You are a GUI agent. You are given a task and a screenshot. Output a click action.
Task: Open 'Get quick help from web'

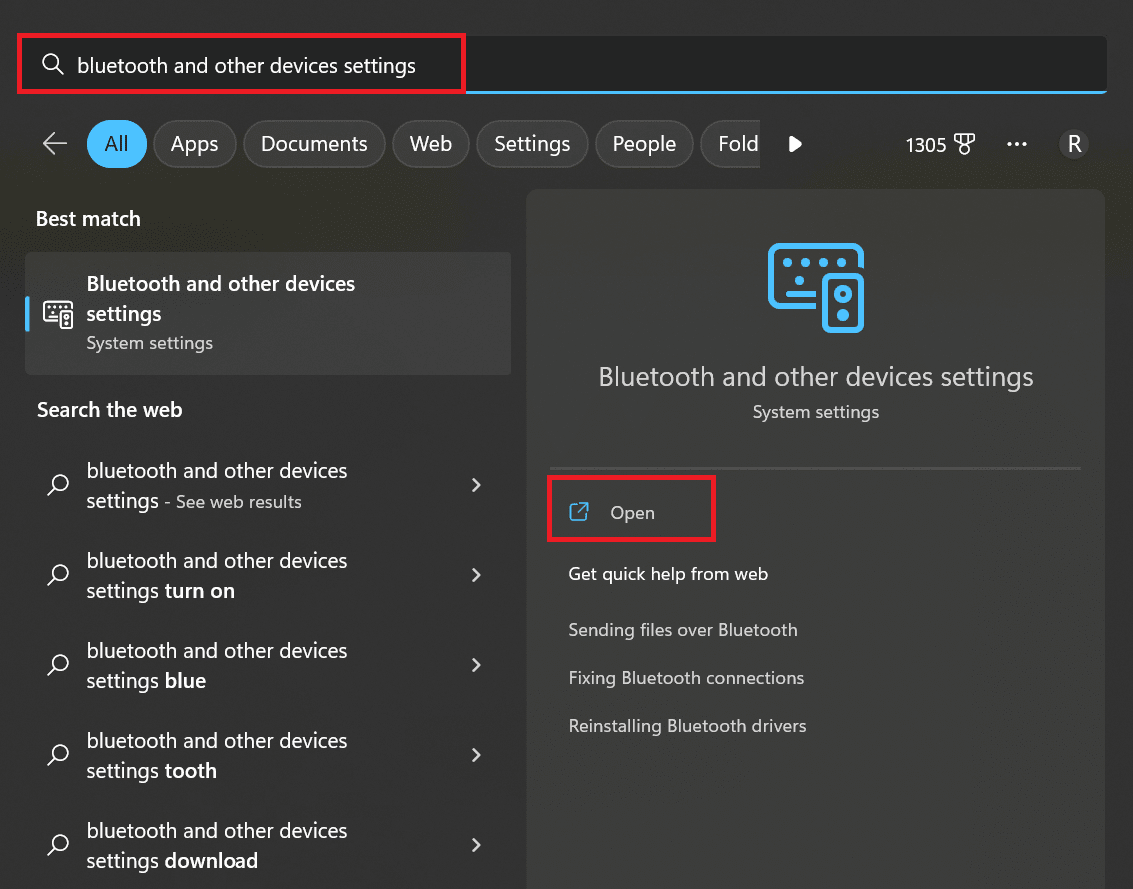(667, 574)
